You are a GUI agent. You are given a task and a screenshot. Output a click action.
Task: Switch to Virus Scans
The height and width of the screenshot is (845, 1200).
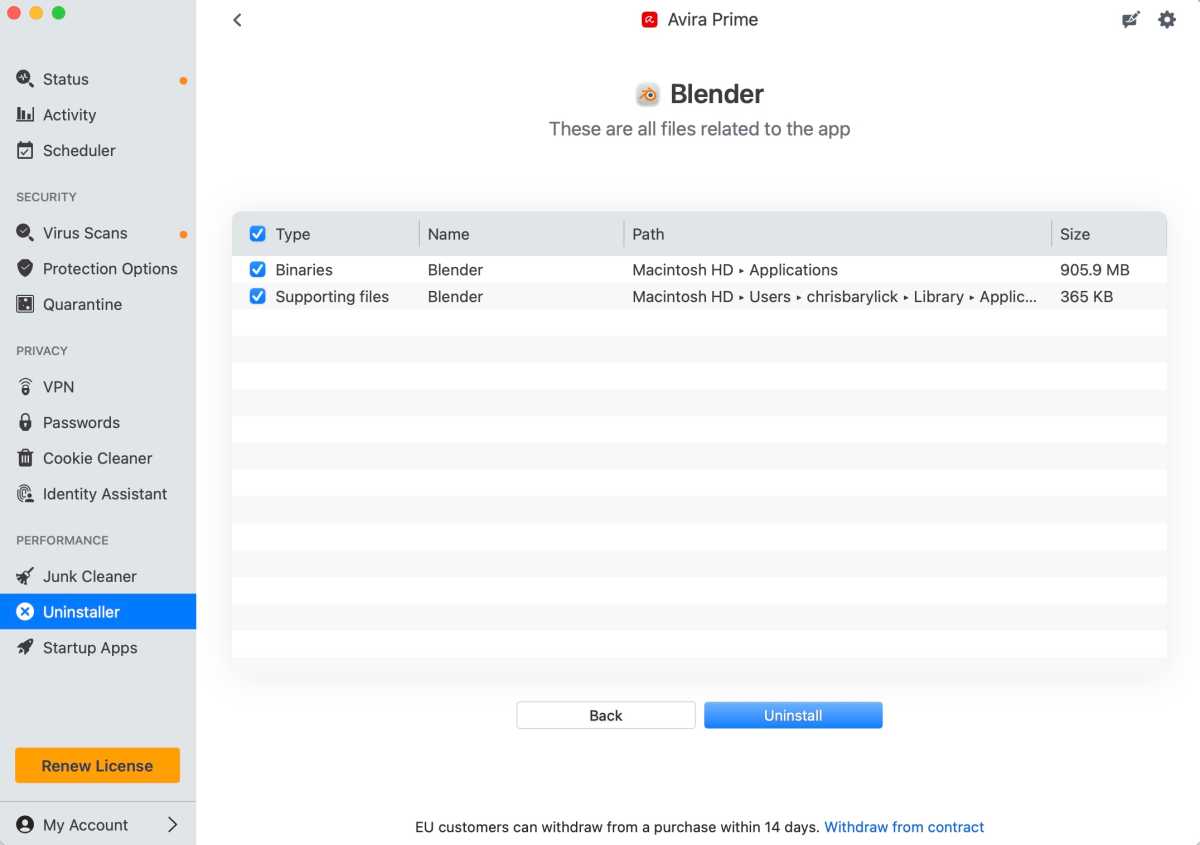click(x=98, y=233)
